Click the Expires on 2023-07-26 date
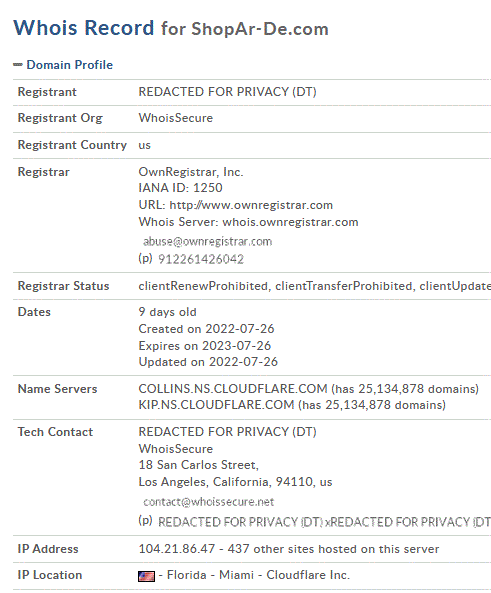This screenshot has width=491, height=593. click(205, 345)
